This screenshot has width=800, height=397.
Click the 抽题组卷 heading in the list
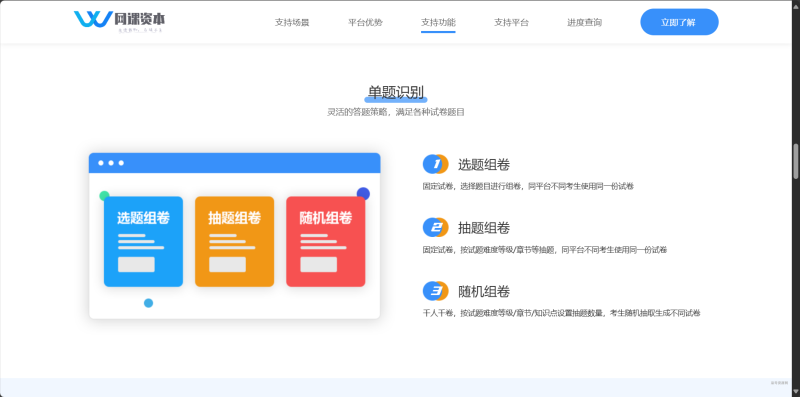tap(484, 228)
